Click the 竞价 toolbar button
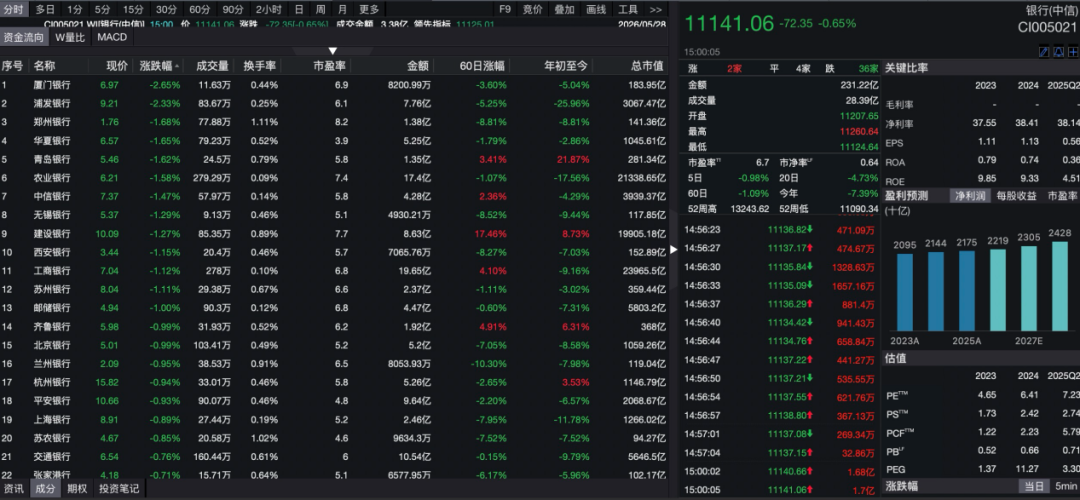Screen dimensions: 1080x500 (x=532, y=10)
